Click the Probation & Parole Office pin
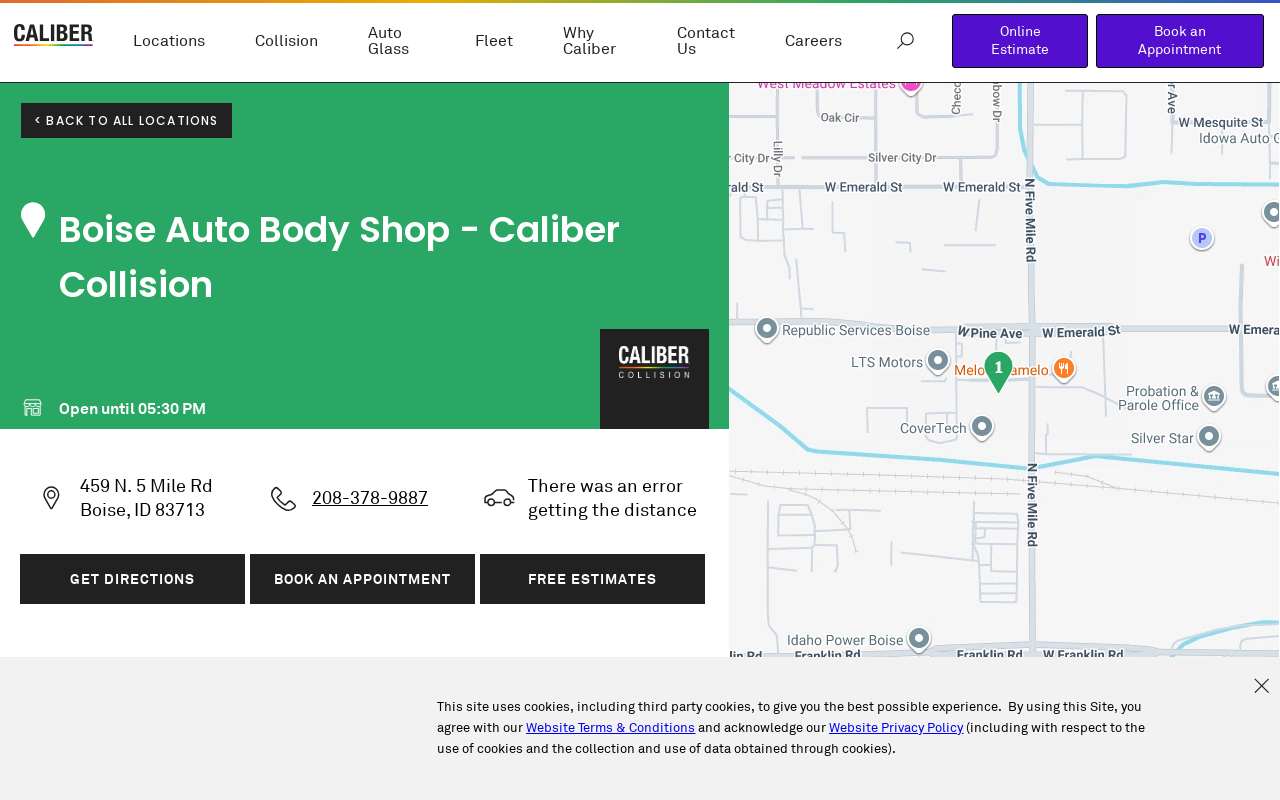 click(x=1214, y=397)
